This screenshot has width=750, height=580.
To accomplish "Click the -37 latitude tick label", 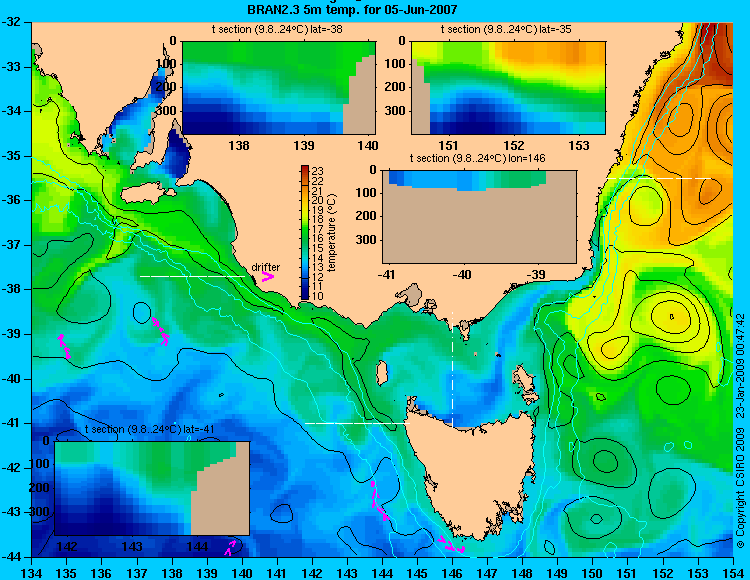I will [10, 245].
